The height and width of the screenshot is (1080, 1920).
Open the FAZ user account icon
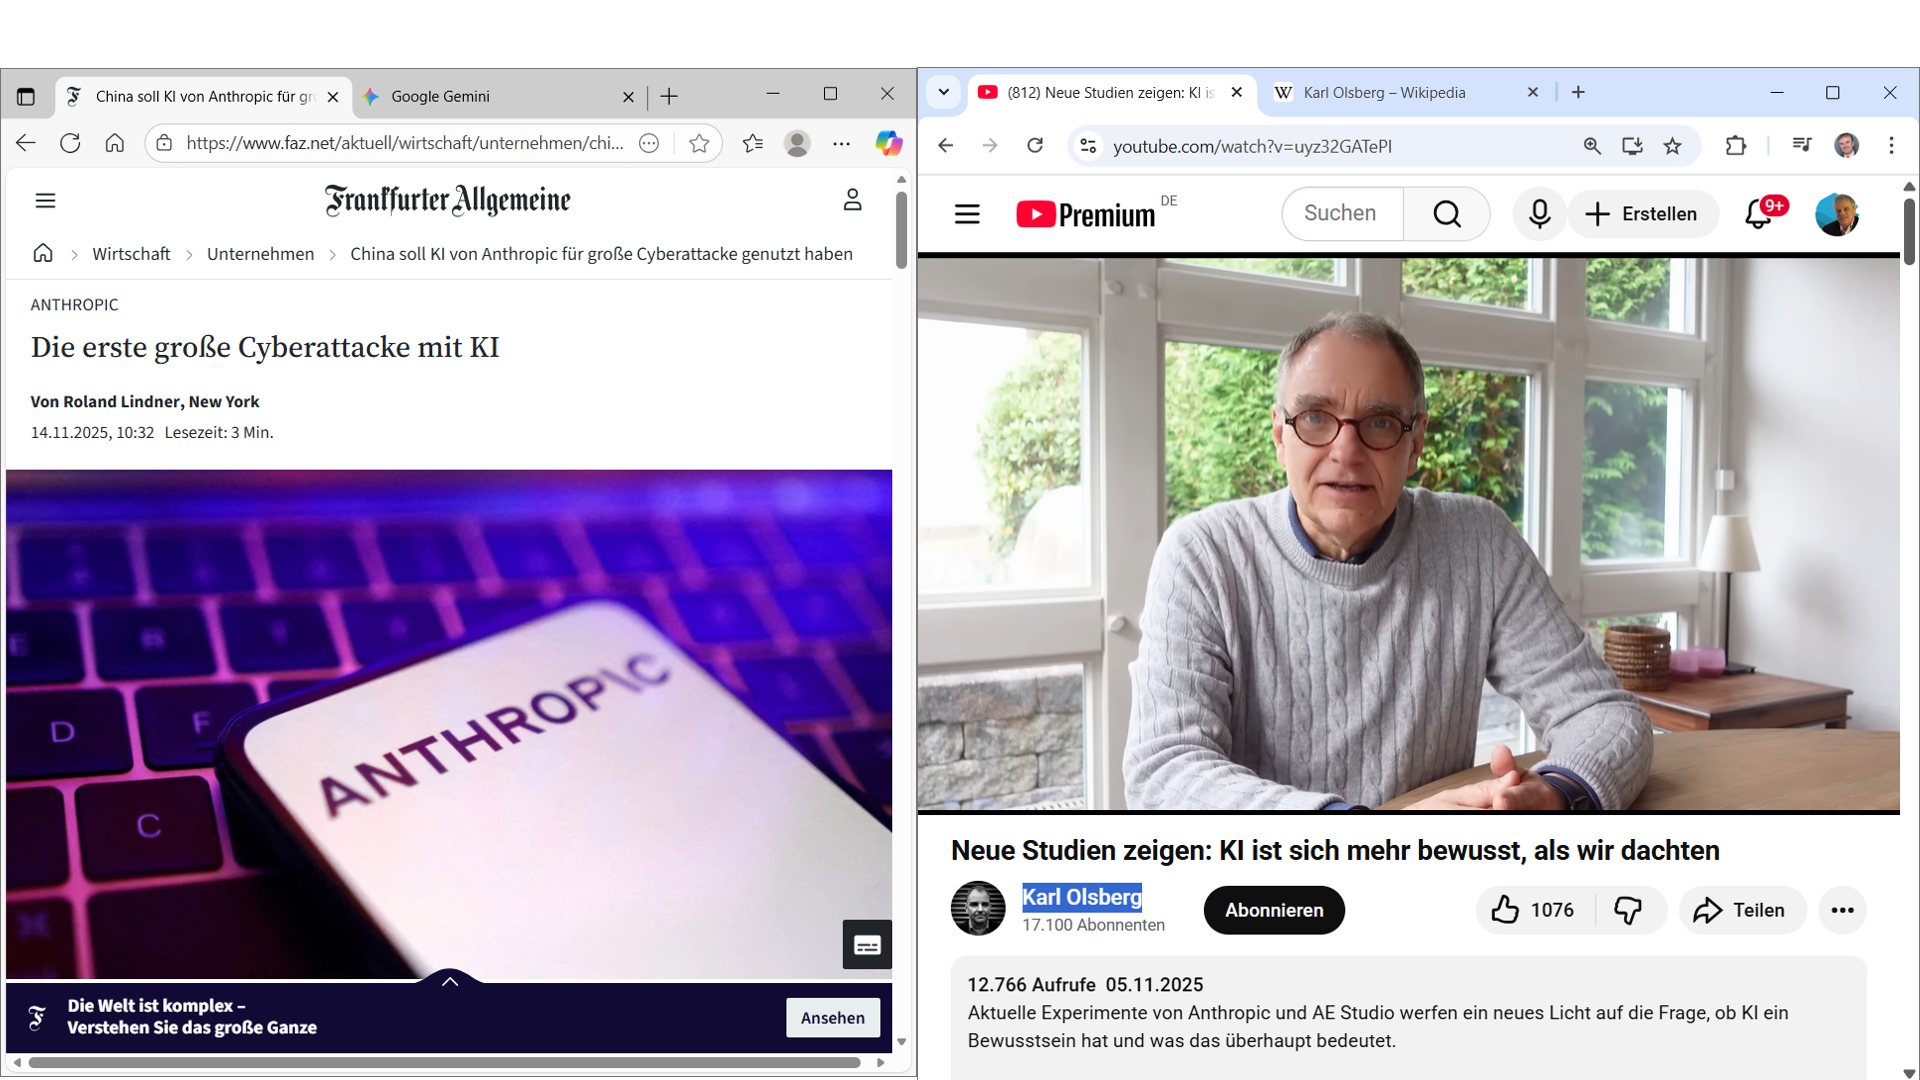coord(852,200)
